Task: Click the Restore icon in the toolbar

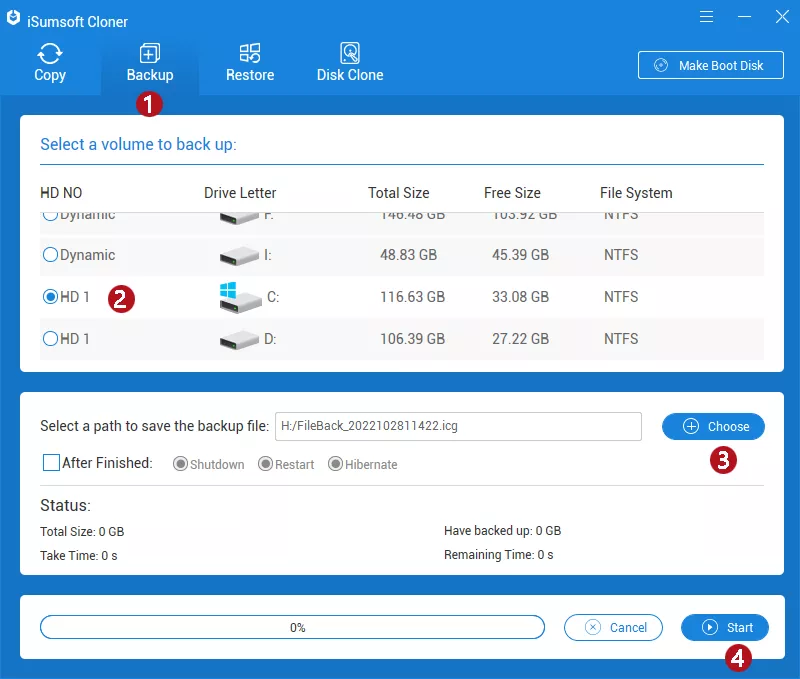Action: pyautogui.click(x=250, y=54)
